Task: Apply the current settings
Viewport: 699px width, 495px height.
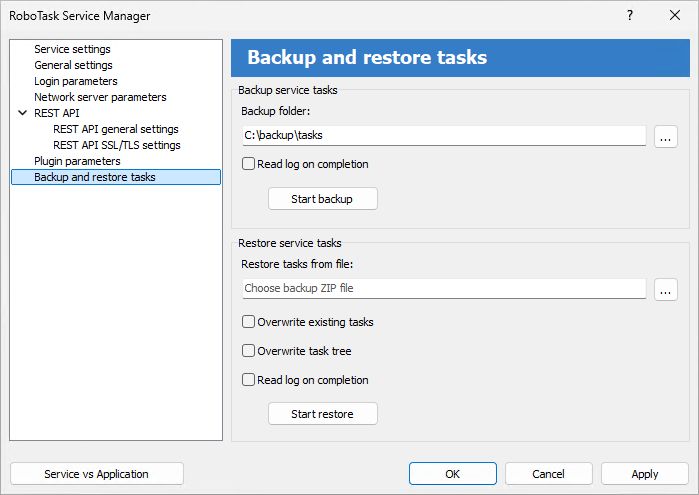Action: tap(645, 474)
